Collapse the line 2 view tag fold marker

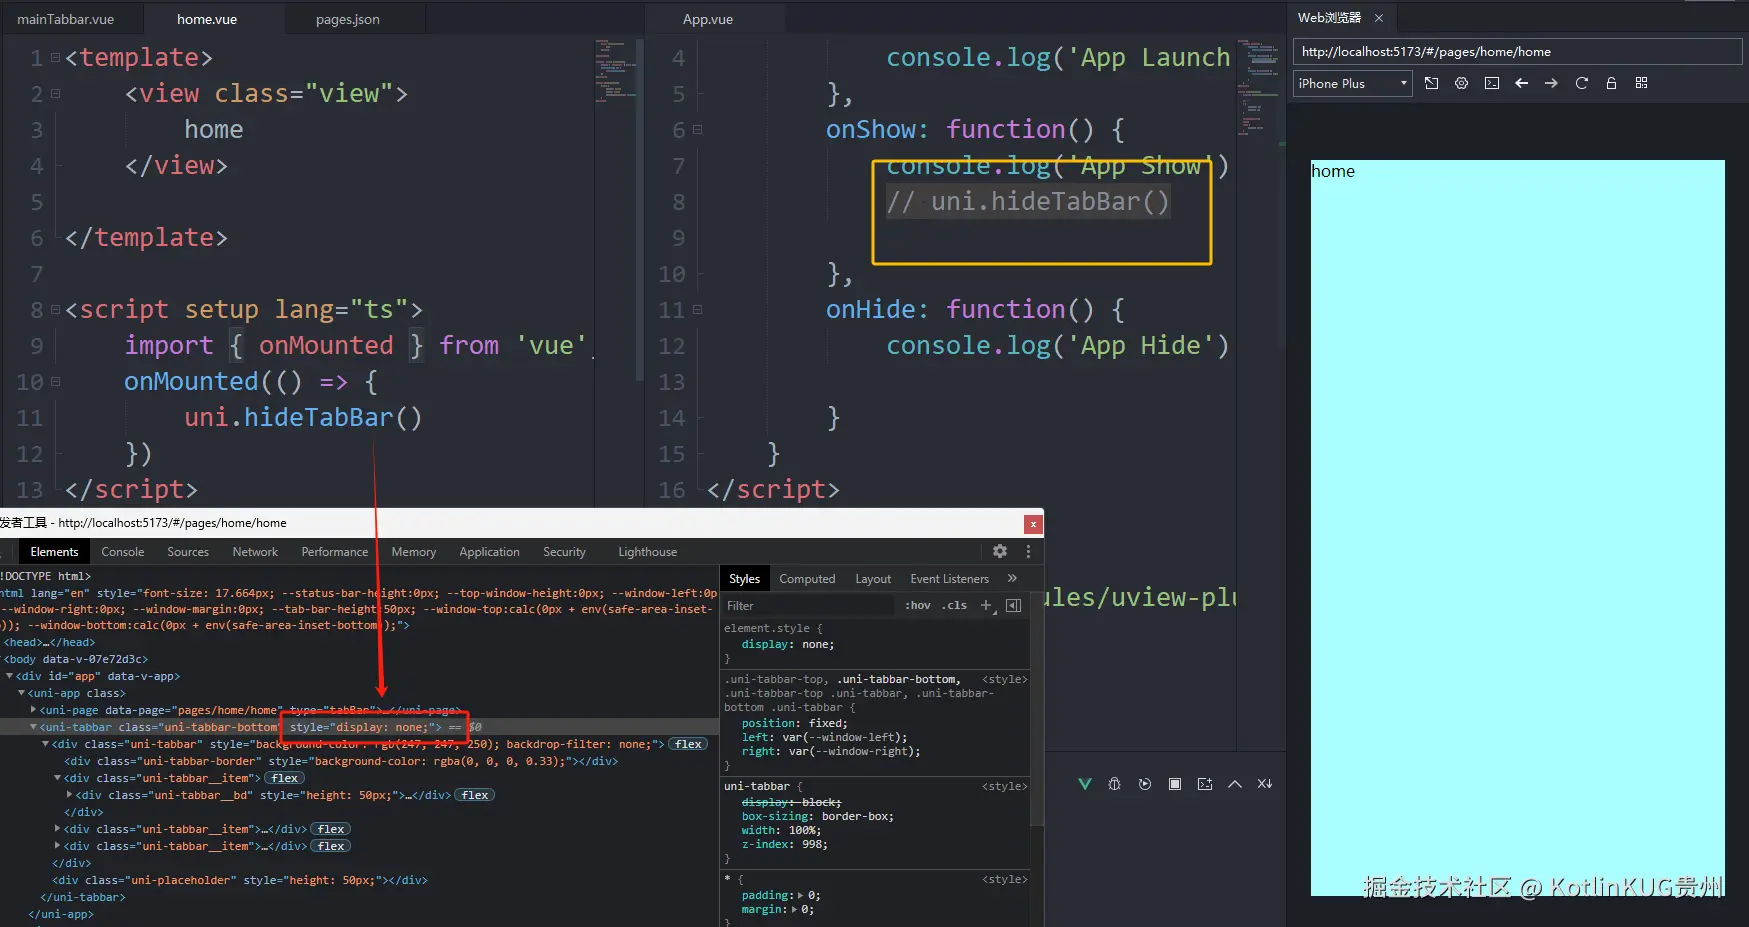point(56,94)
